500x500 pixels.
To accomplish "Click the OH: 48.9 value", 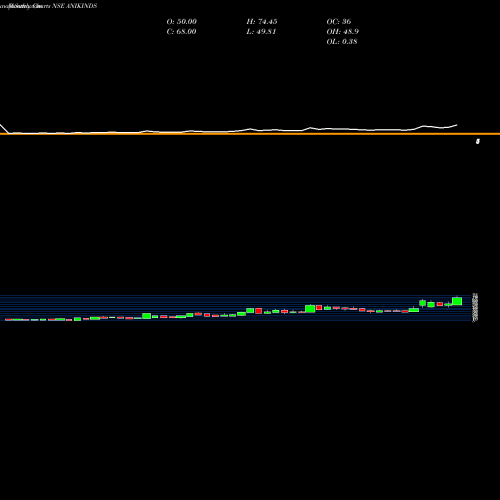I will (x=342, y=32).
